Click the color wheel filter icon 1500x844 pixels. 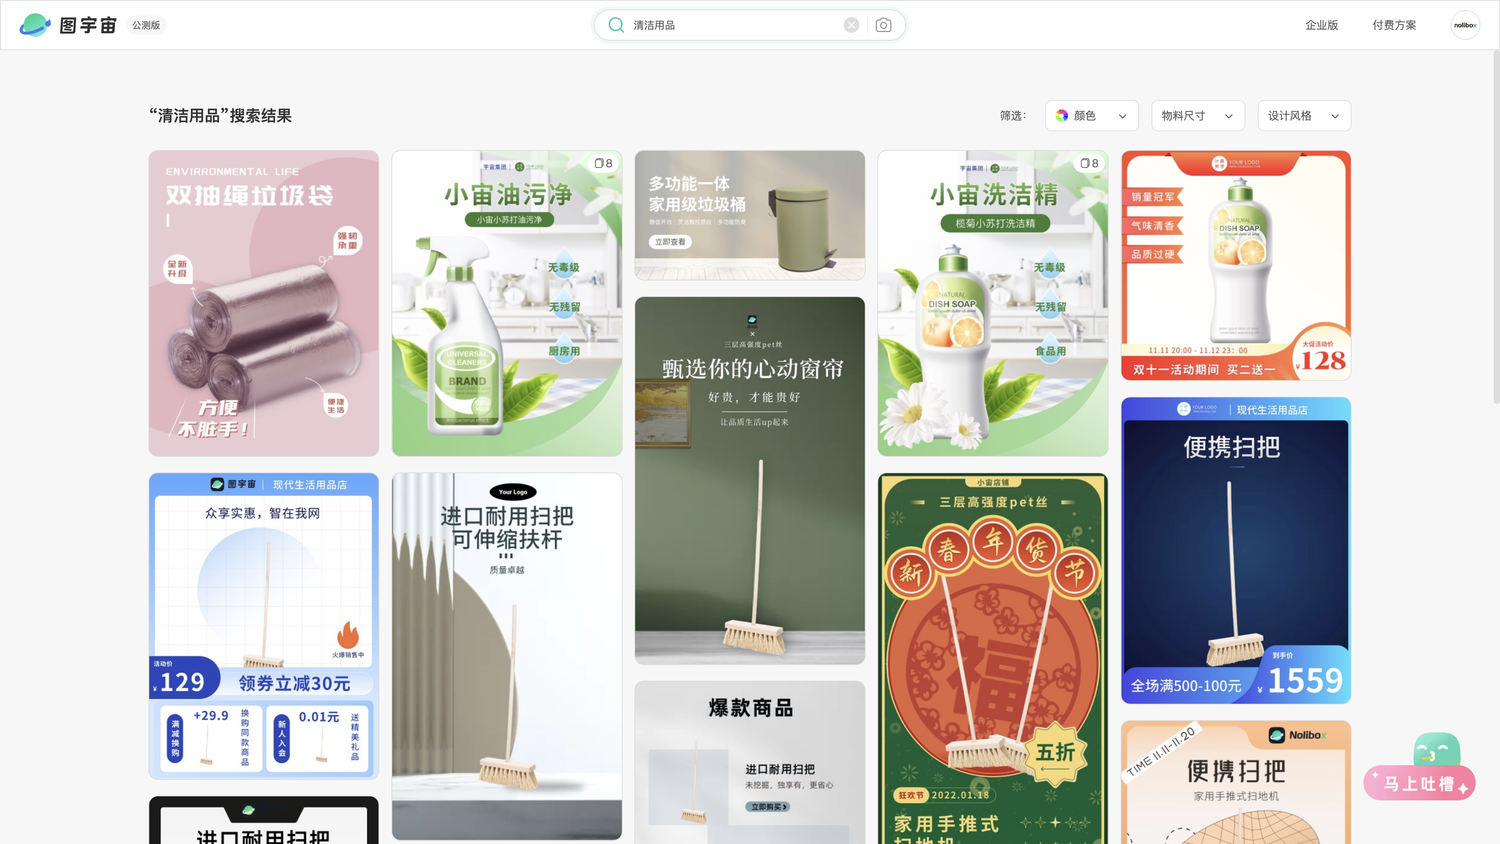[1062, 116]
